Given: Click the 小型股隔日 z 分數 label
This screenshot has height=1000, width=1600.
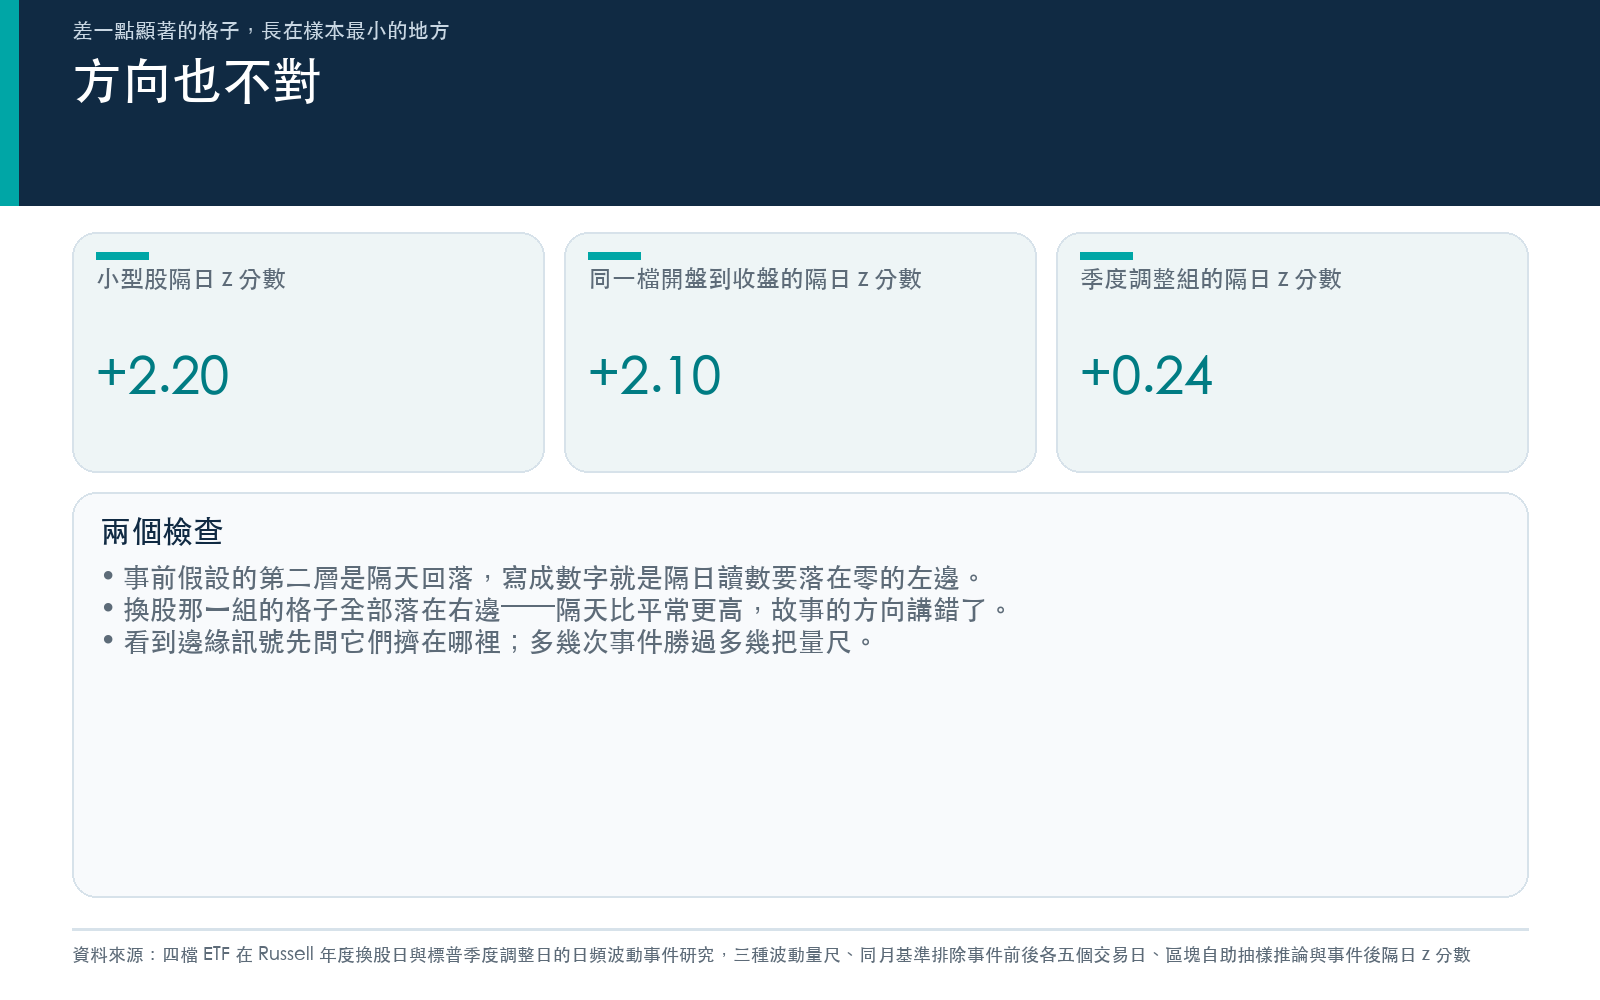Looking at the screenshot, I should pyautogui.click(x=191, y=279).
